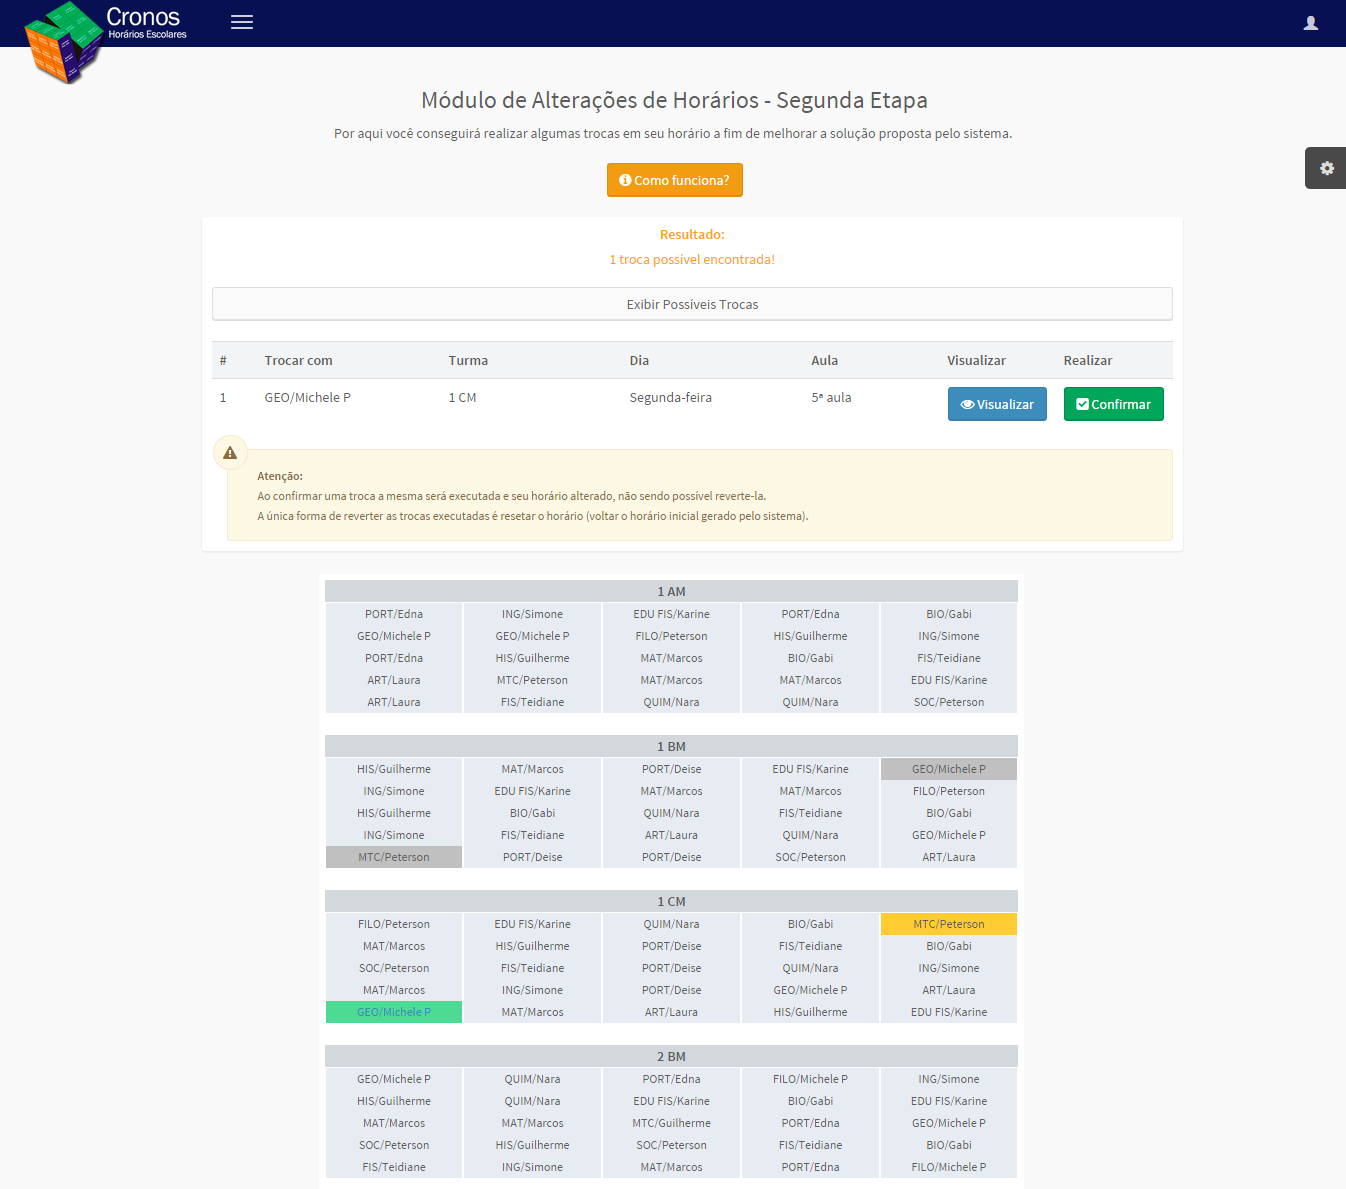Click the gray MTC/Peterson cell in 1 BM
Image resolution: width=1346 pixels, height=1189 pixels.
(394, 857)
